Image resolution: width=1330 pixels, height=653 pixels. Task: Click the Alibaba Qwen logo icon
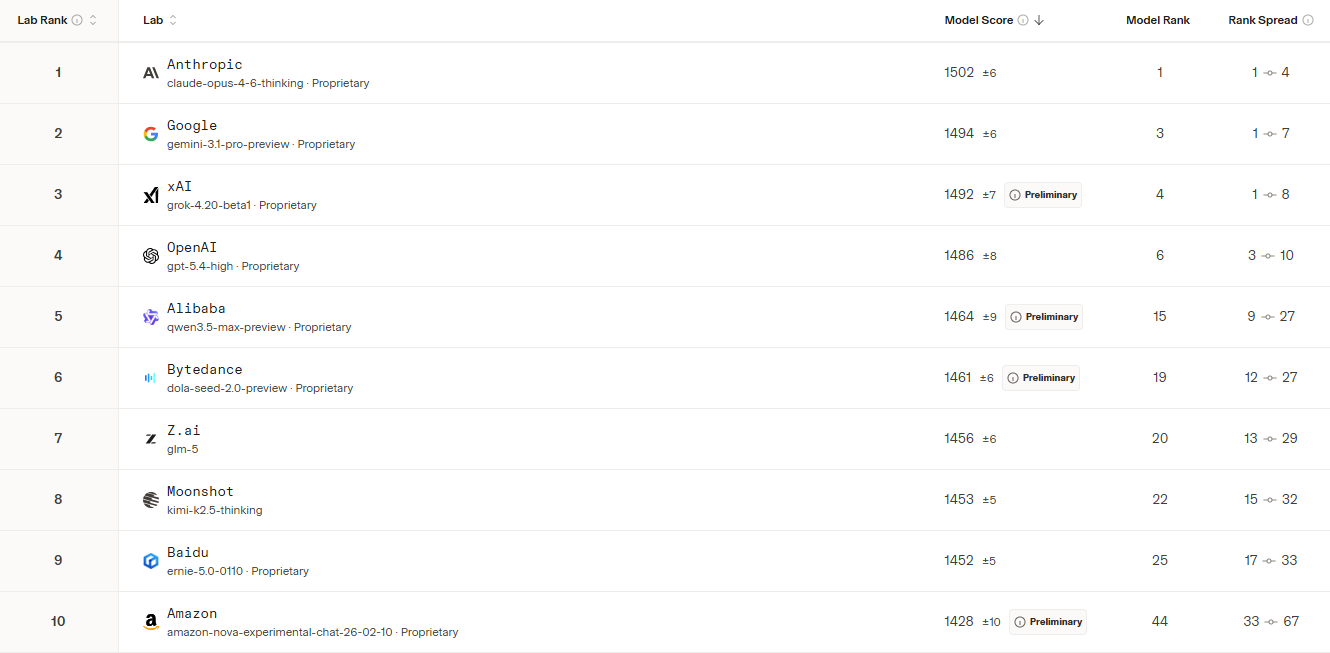(151, 317)
